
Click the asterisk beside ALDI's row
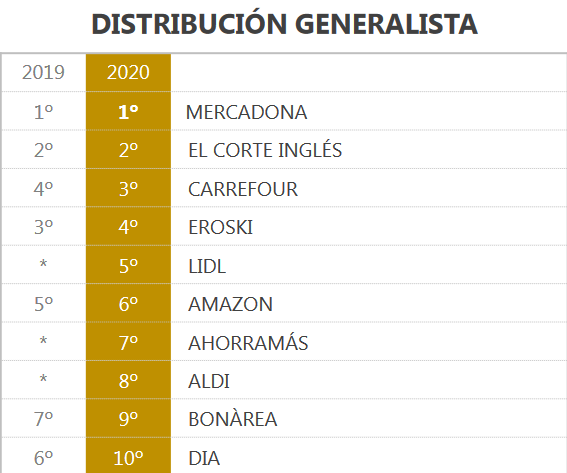(x=43, y=379)
